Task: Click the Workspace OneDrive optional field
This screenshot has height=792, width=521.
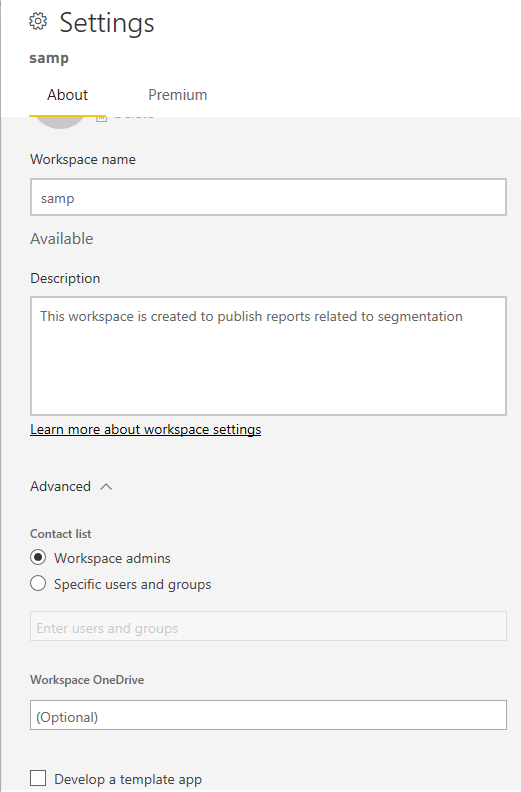Action: click(268, 715)
